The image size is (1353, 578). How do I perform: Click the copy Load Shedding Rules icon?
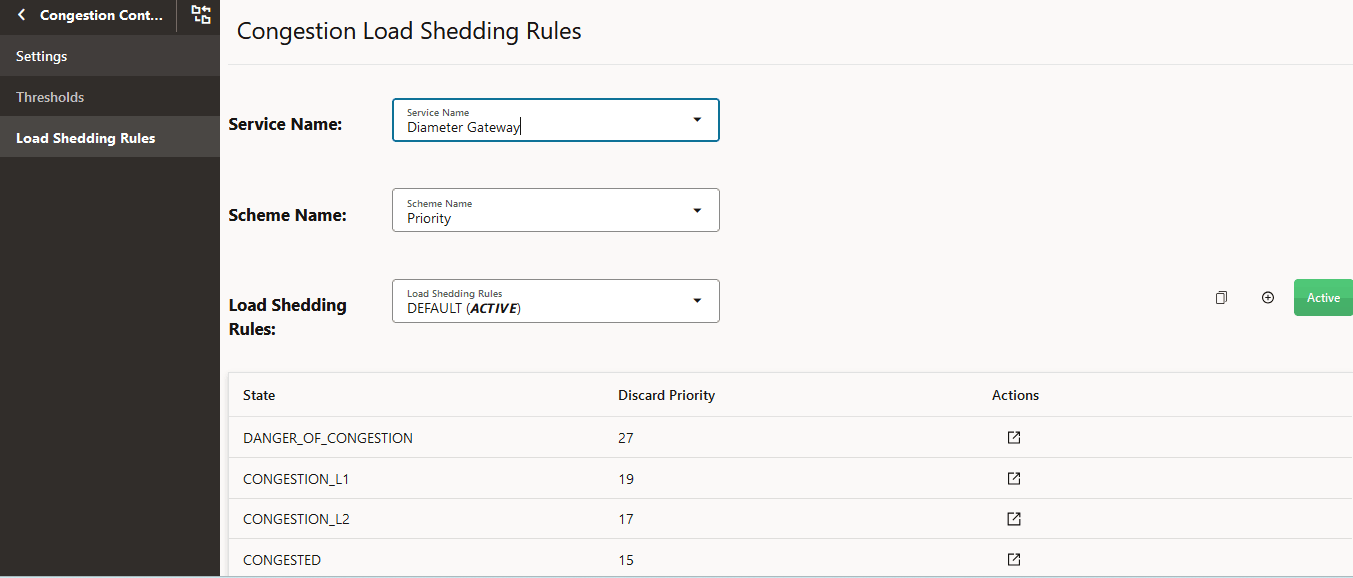pos(1221,297)
